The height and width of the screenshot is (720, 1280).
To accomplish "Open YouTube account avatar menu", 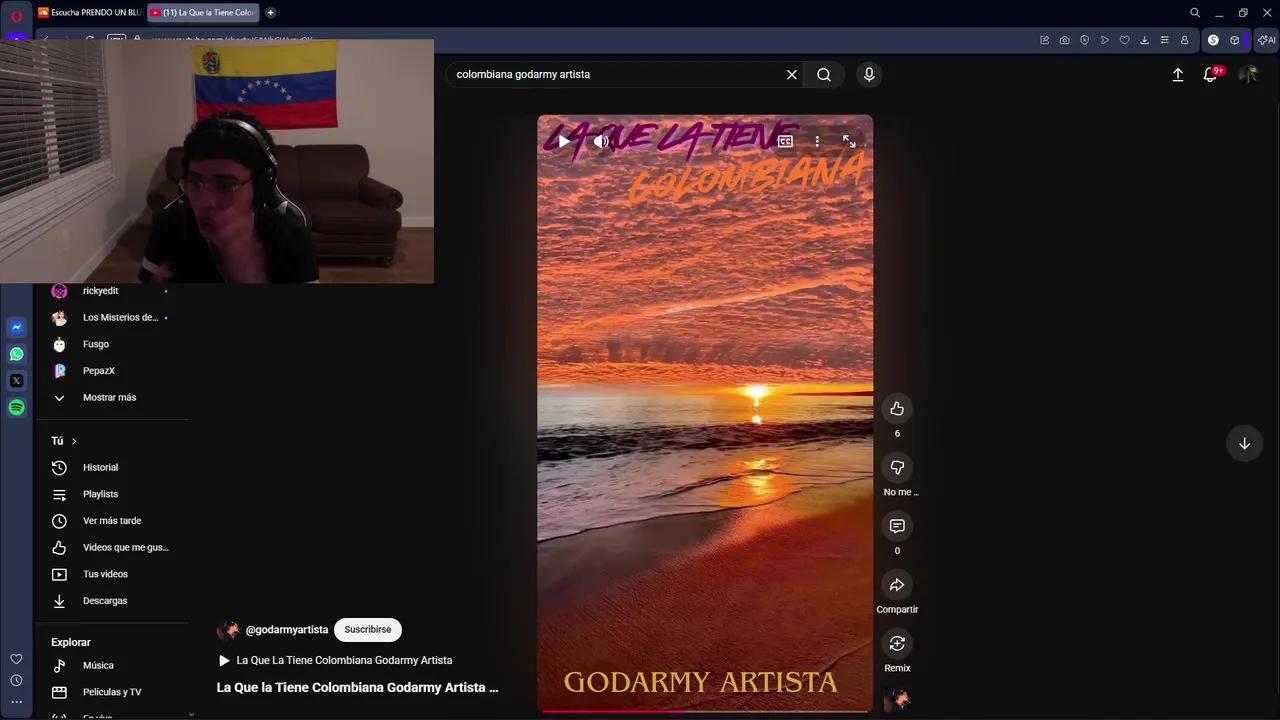I will click(x=1248, y=74).
